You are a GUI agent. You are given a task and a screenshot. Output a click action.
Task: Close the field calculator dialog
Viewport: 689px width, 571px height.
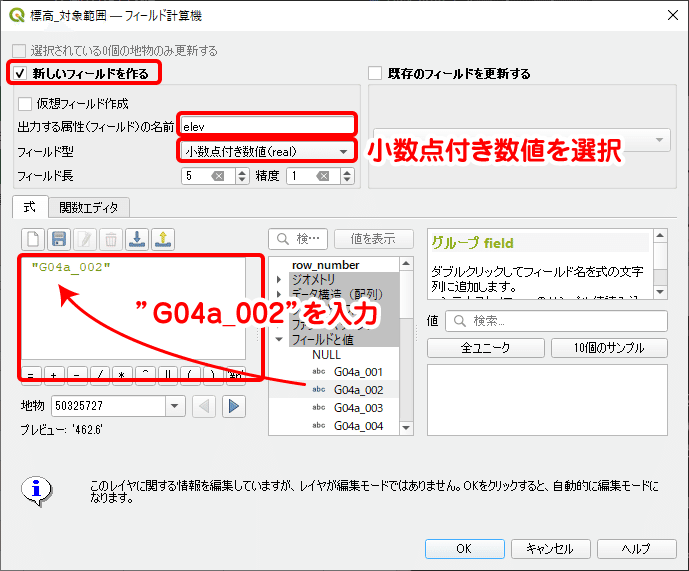(672, 15)
